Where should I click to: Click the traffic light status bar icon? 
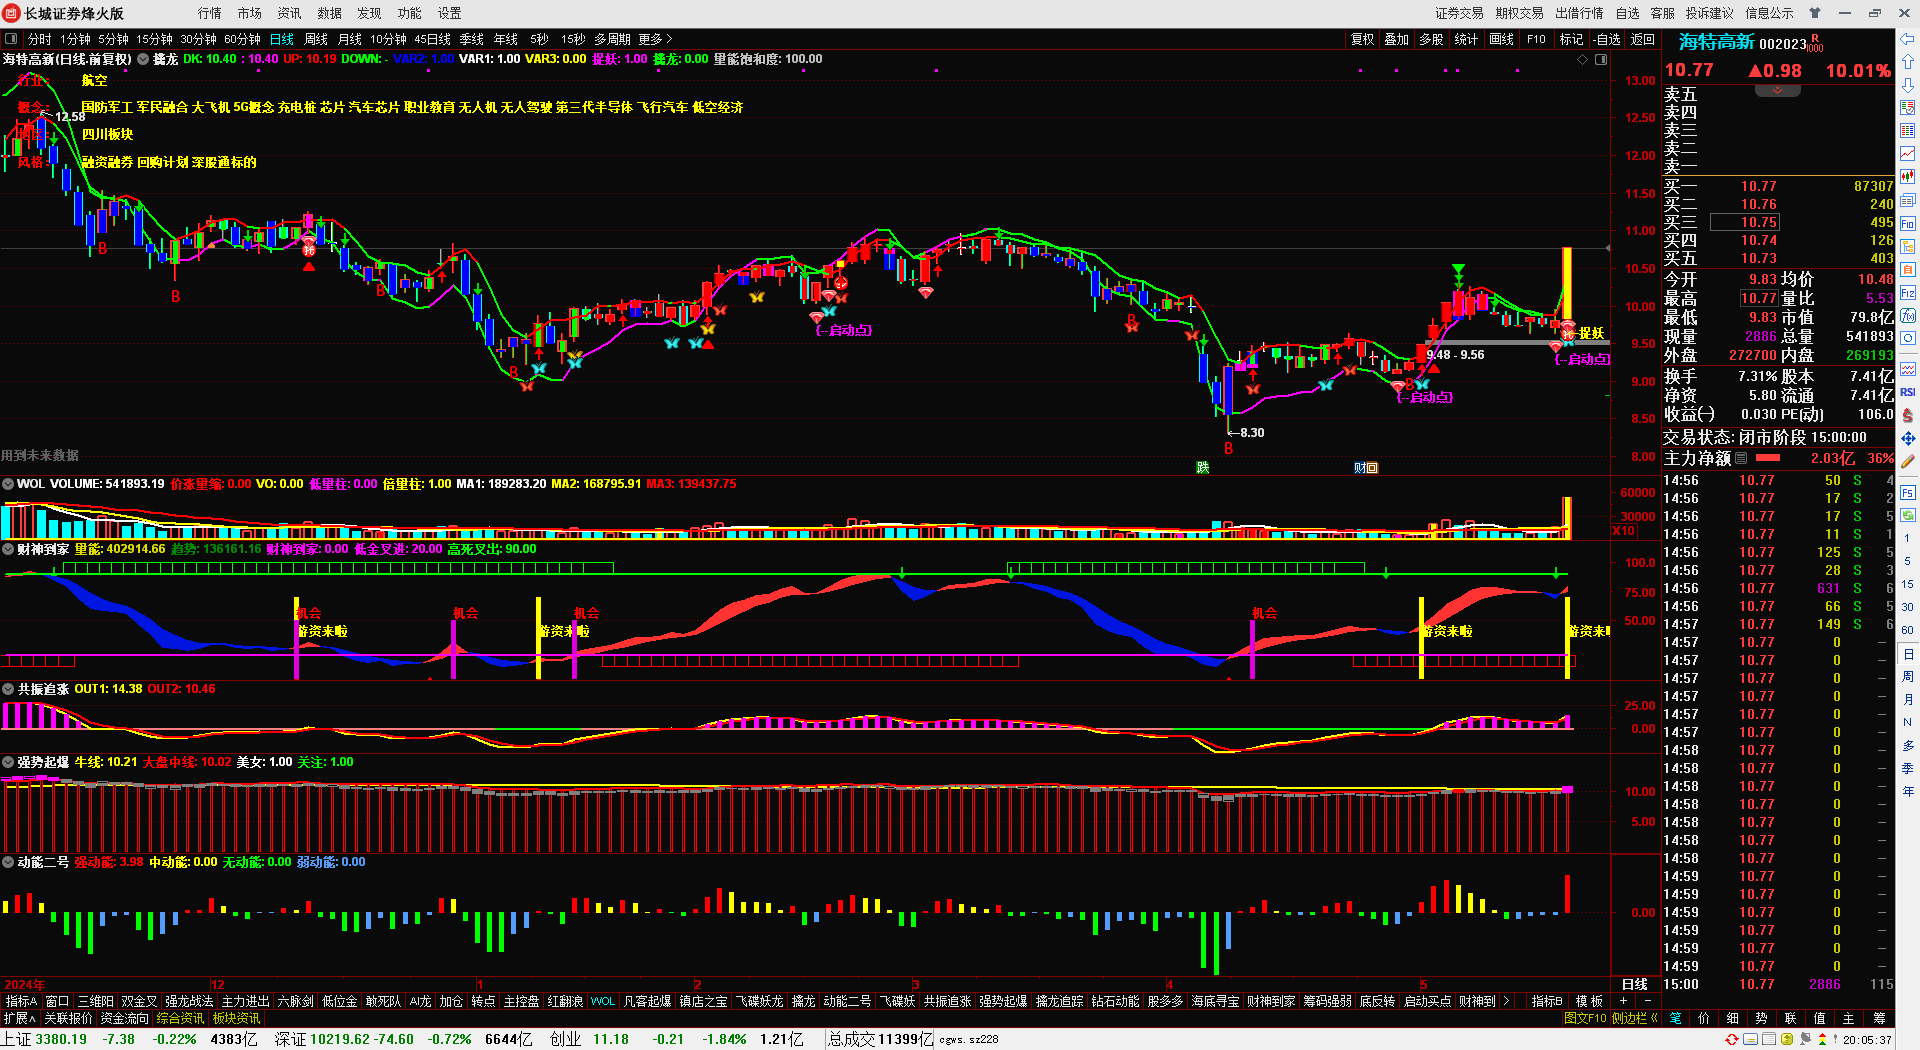(x=1821, y=1040)
